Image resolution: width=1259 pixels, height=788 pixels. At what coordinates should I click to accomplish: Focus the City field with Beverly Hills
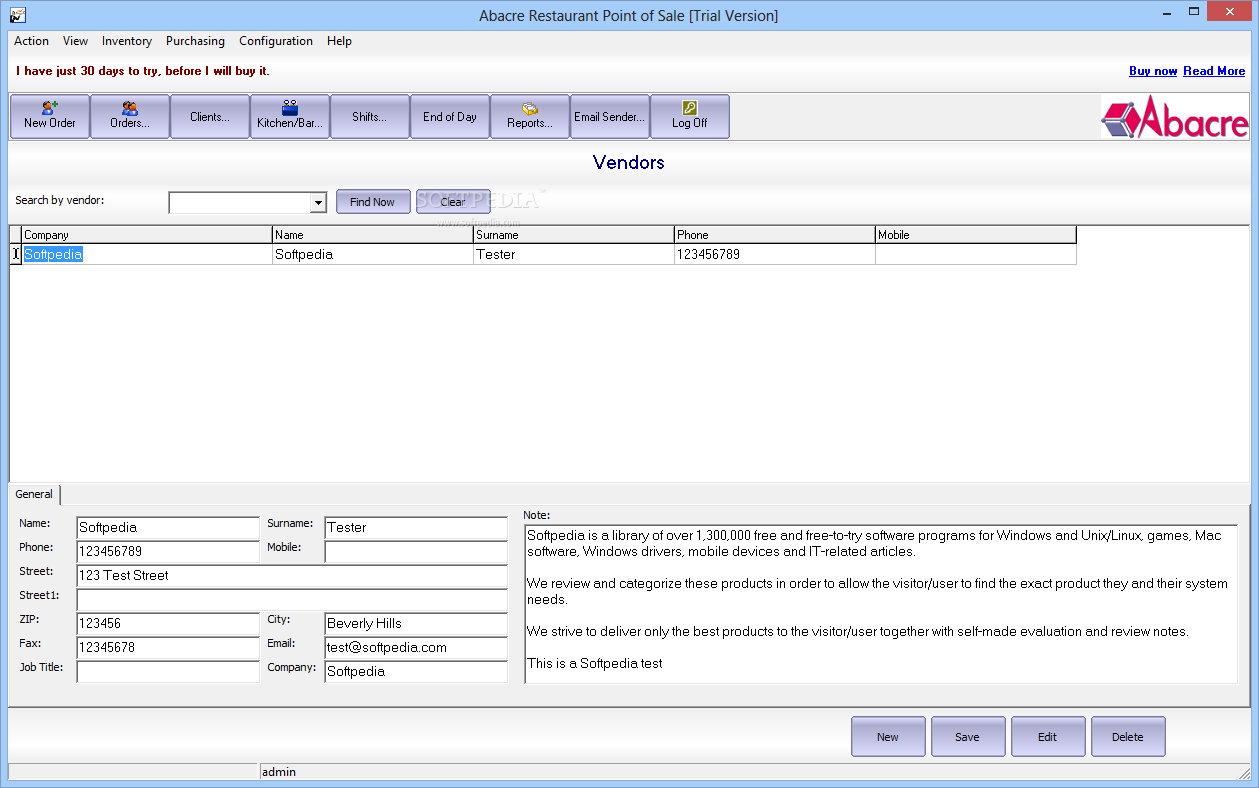(x=416, y=623)
